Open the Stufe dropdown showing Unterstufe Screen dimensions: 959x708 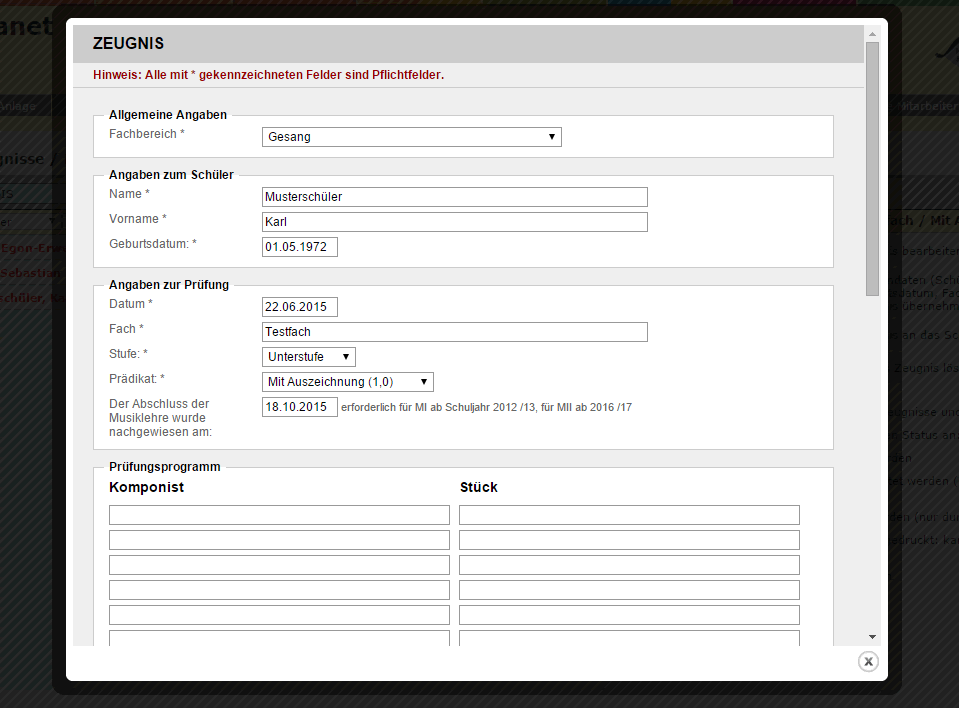309,357
